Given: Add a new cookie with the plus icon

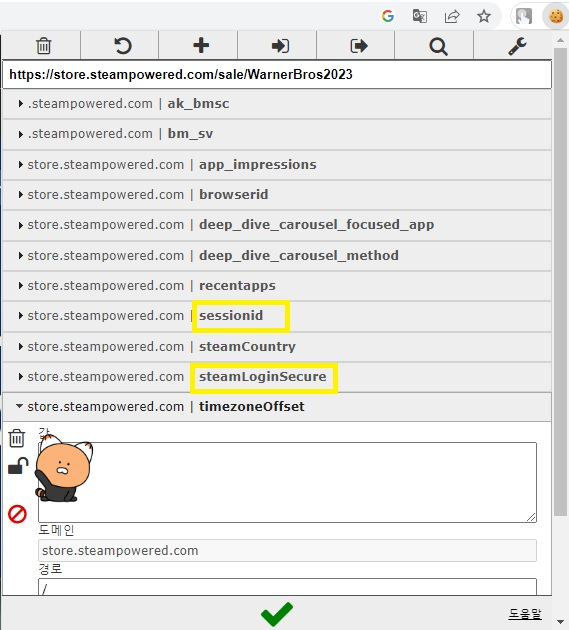Looking at the screenshot, I should tap(201, 45).
